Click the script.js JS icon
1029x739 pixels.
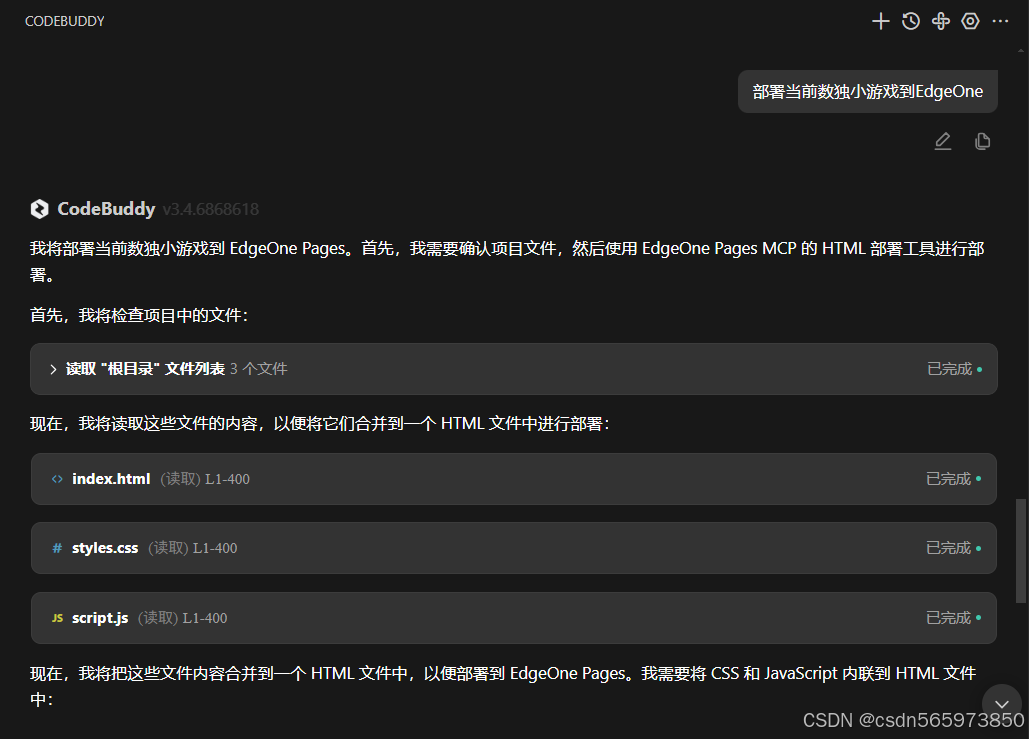click(x=57, y=618)
